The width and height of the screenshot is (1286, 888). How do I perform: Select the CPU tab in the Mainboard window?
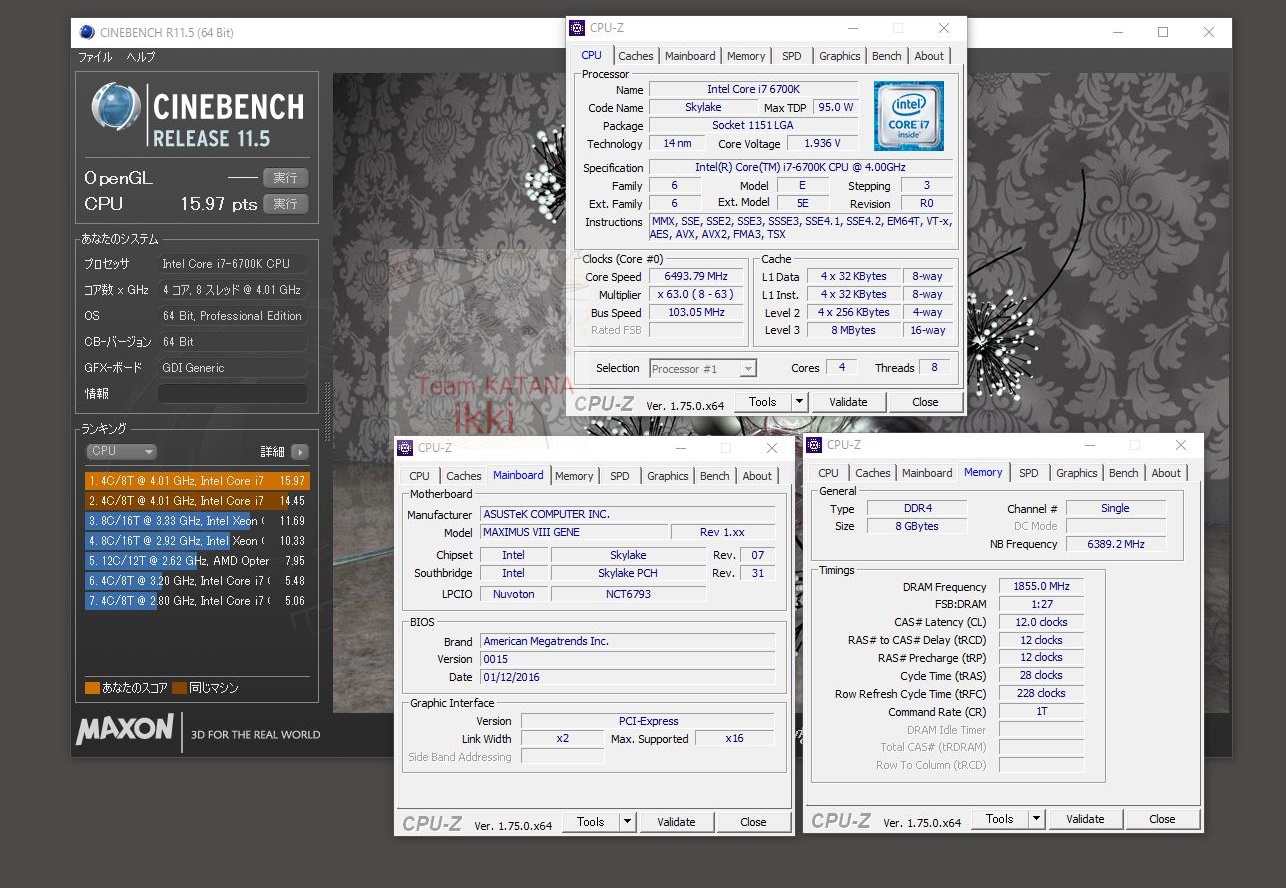coord(419,476)
